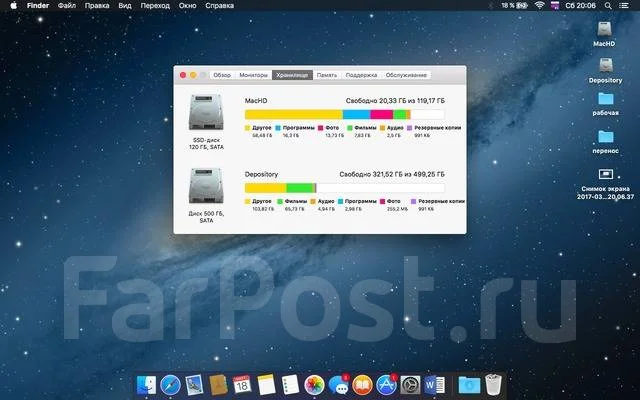Click the Диск 500 ГБ drive icon
Screen dimensions: 640x400
pyautogui.click(x=206, y=186)
